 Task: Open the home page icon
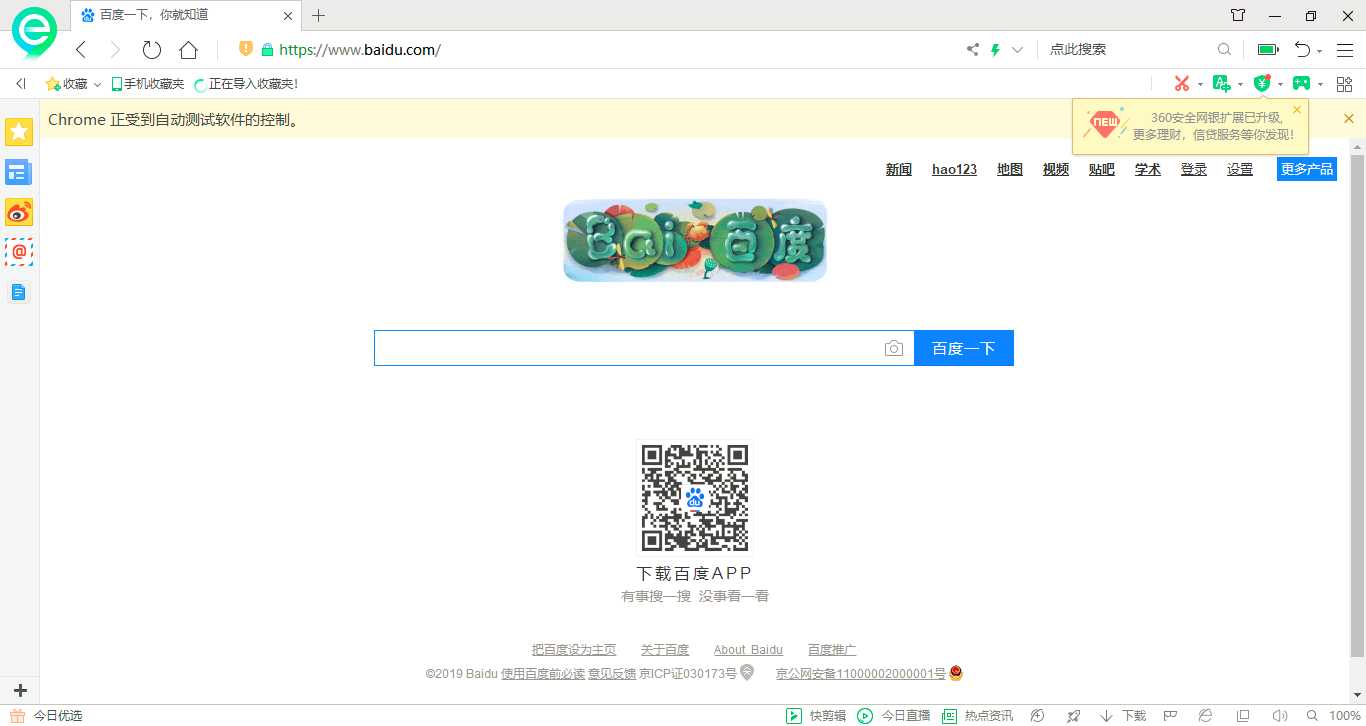tap(188, 50)
